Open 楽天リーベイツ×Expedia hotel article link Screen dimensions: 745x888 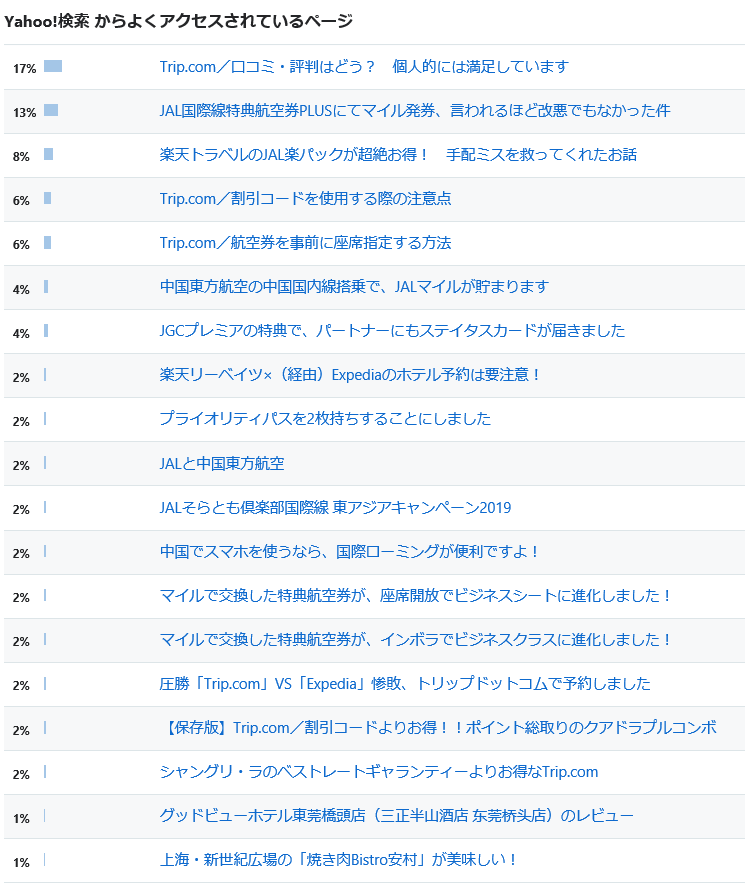tap(350, 375)
